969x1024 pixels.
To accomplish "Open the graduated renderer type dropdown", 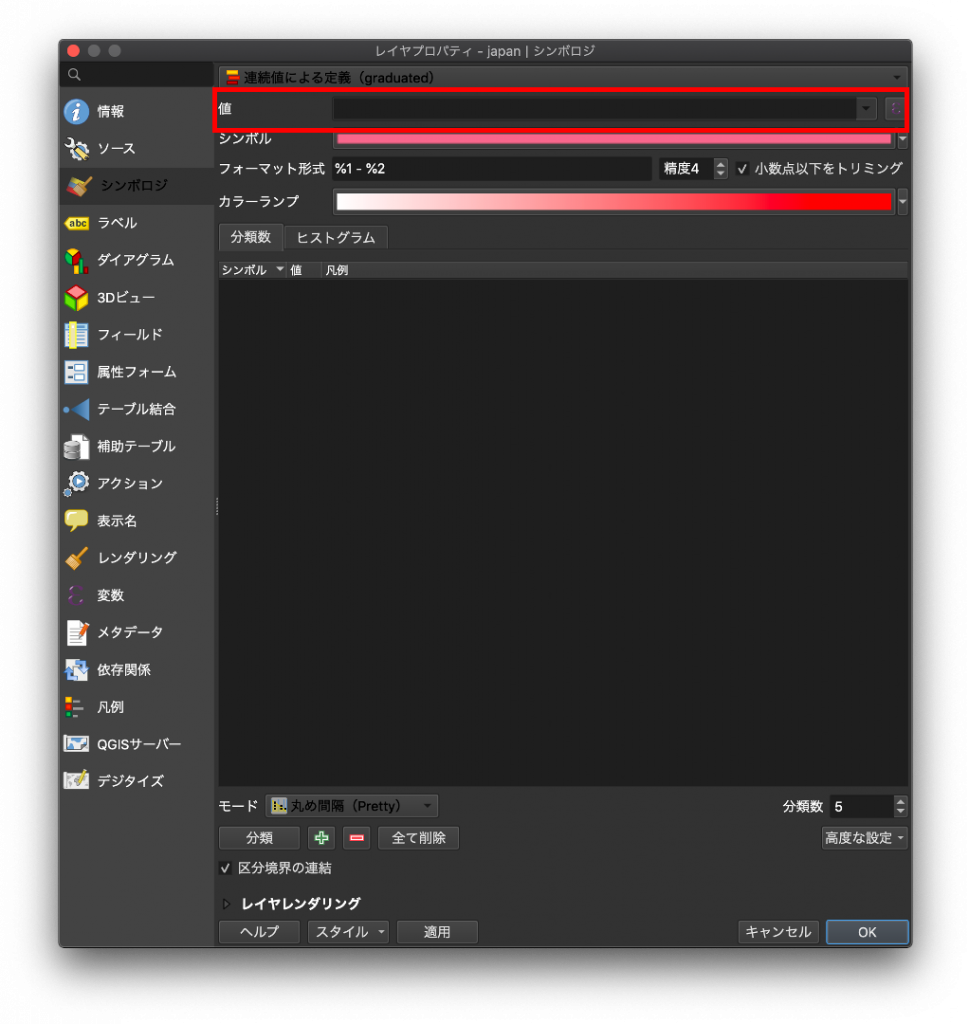I will (x=563, y=78).
